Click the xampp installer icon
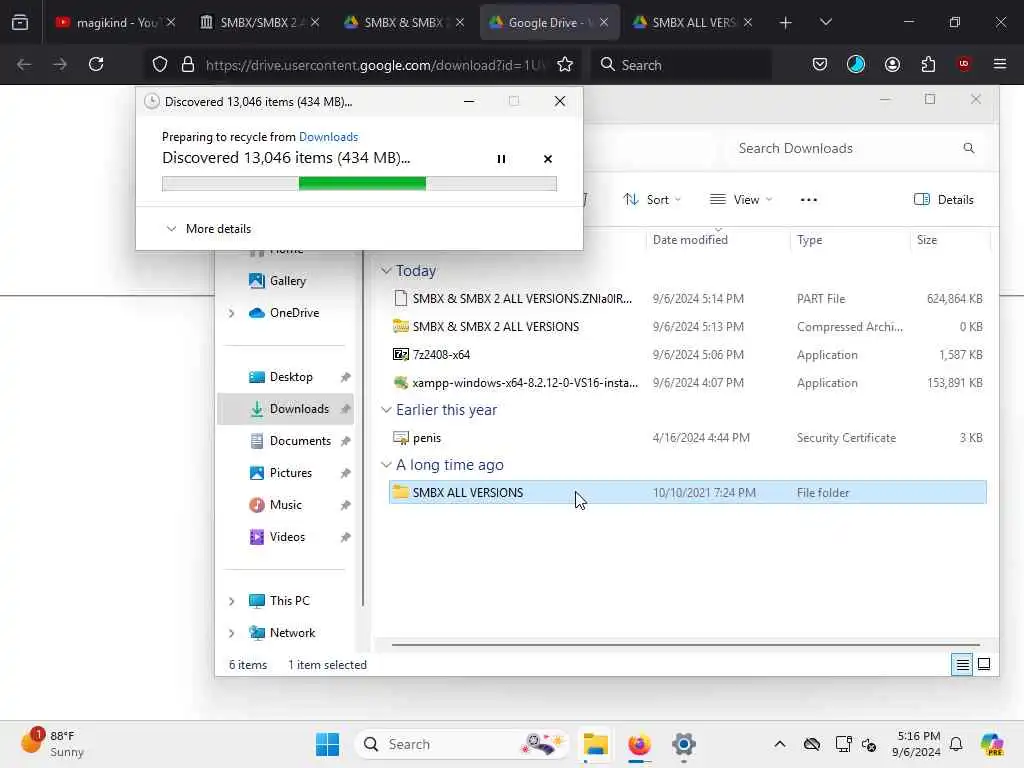The image size is (1024, 768). [x=400, y=383]
